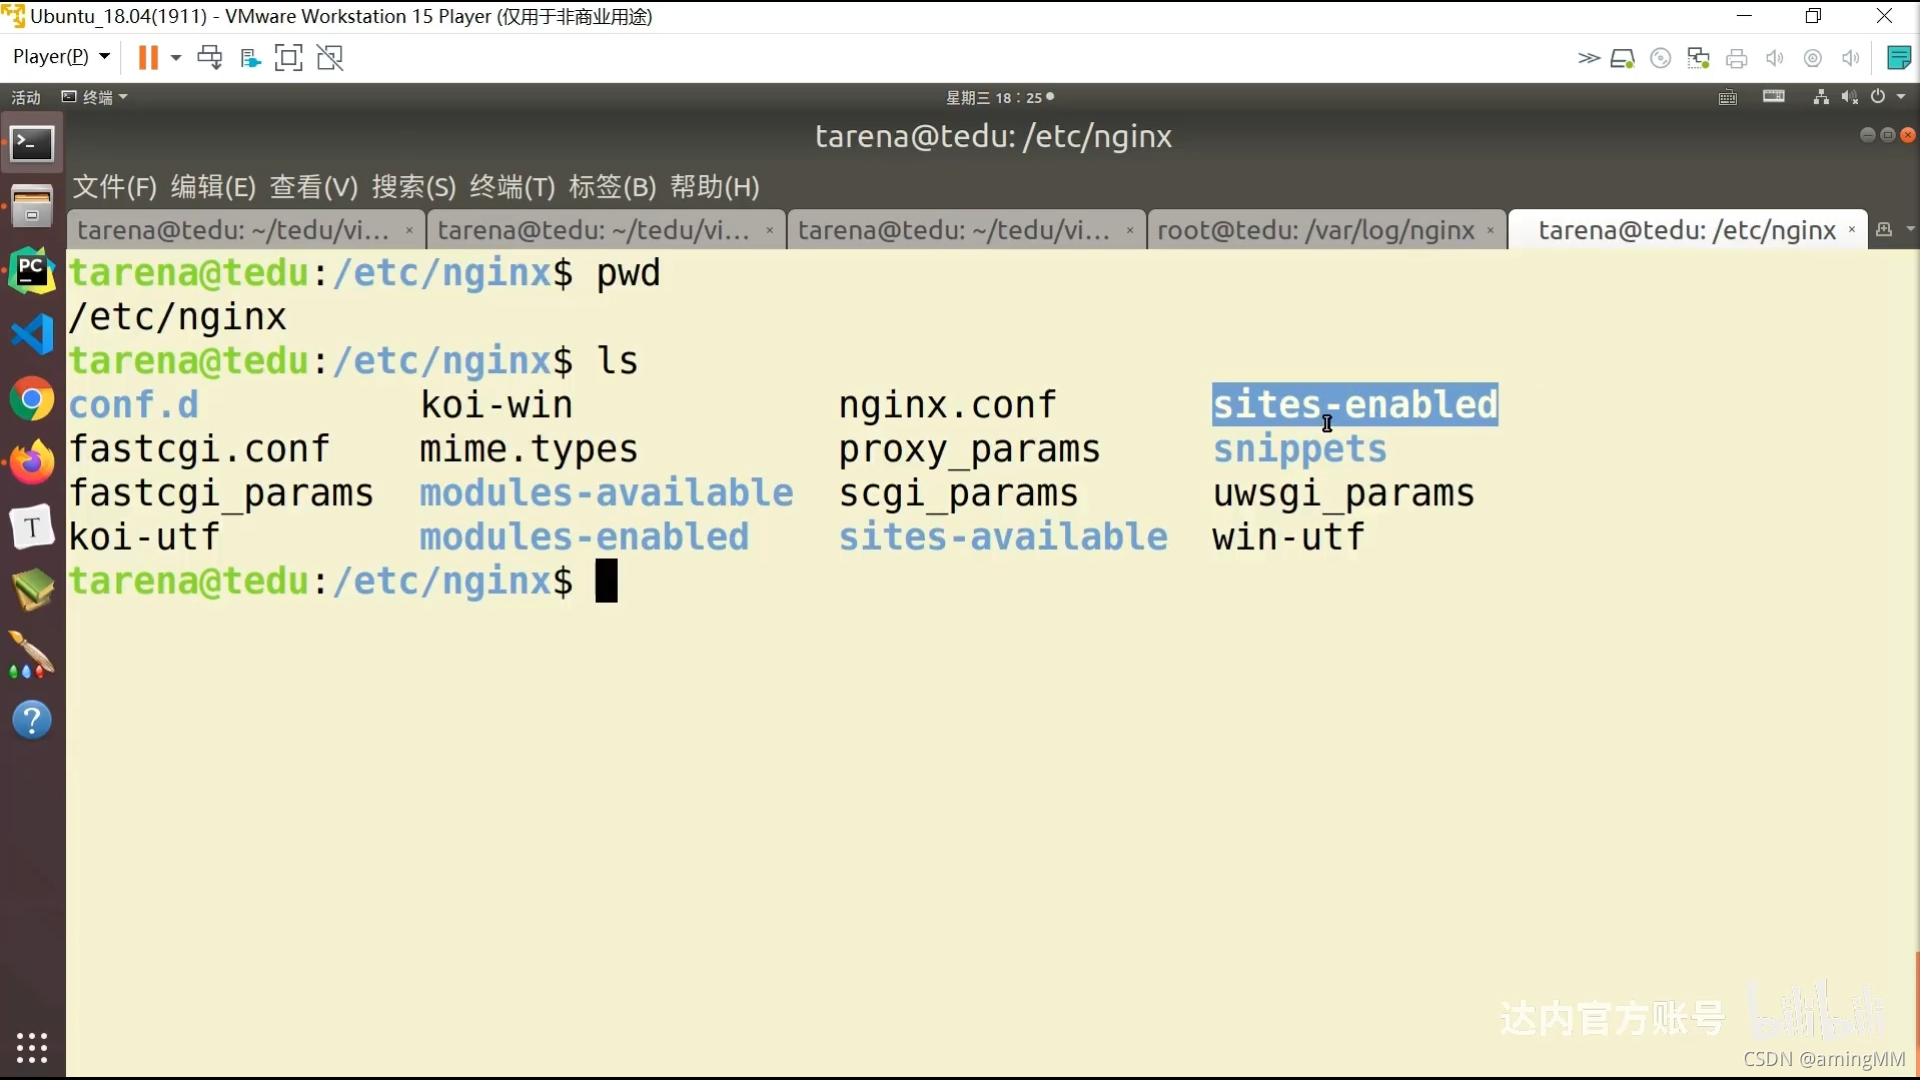Launch Visual Studio Code from dock
The image size is (1920, 1080).
point(31,335)
